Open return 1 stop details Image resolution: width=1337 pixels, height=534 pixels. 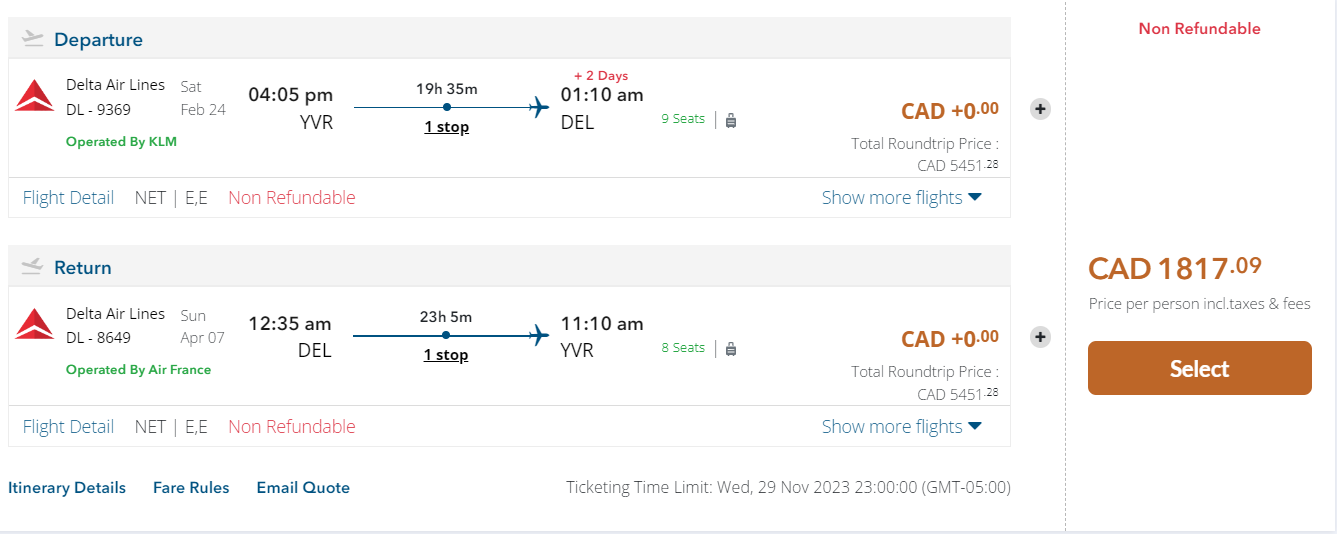click(x=446, y=355)
